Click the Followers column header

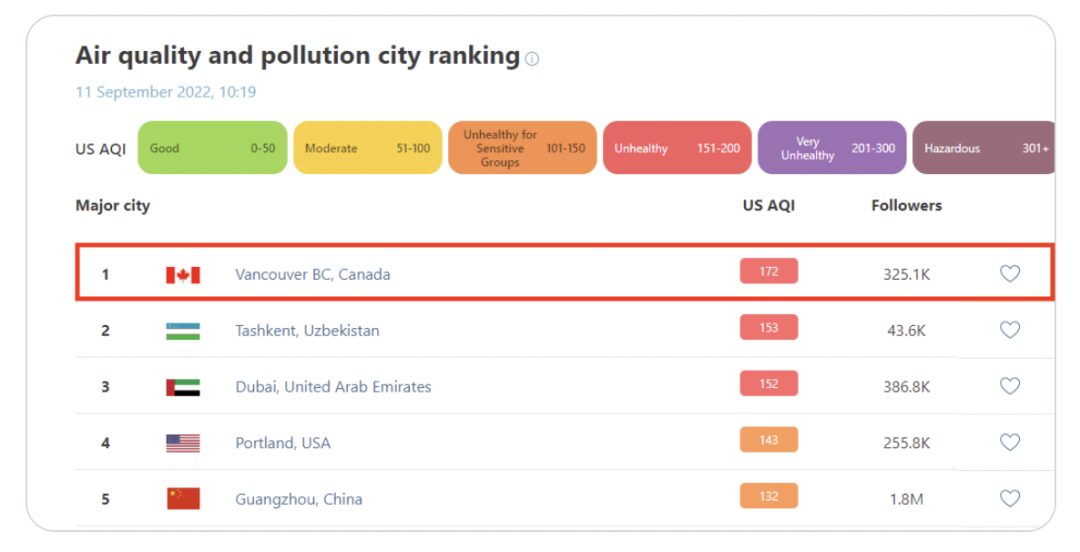(906, 206)
